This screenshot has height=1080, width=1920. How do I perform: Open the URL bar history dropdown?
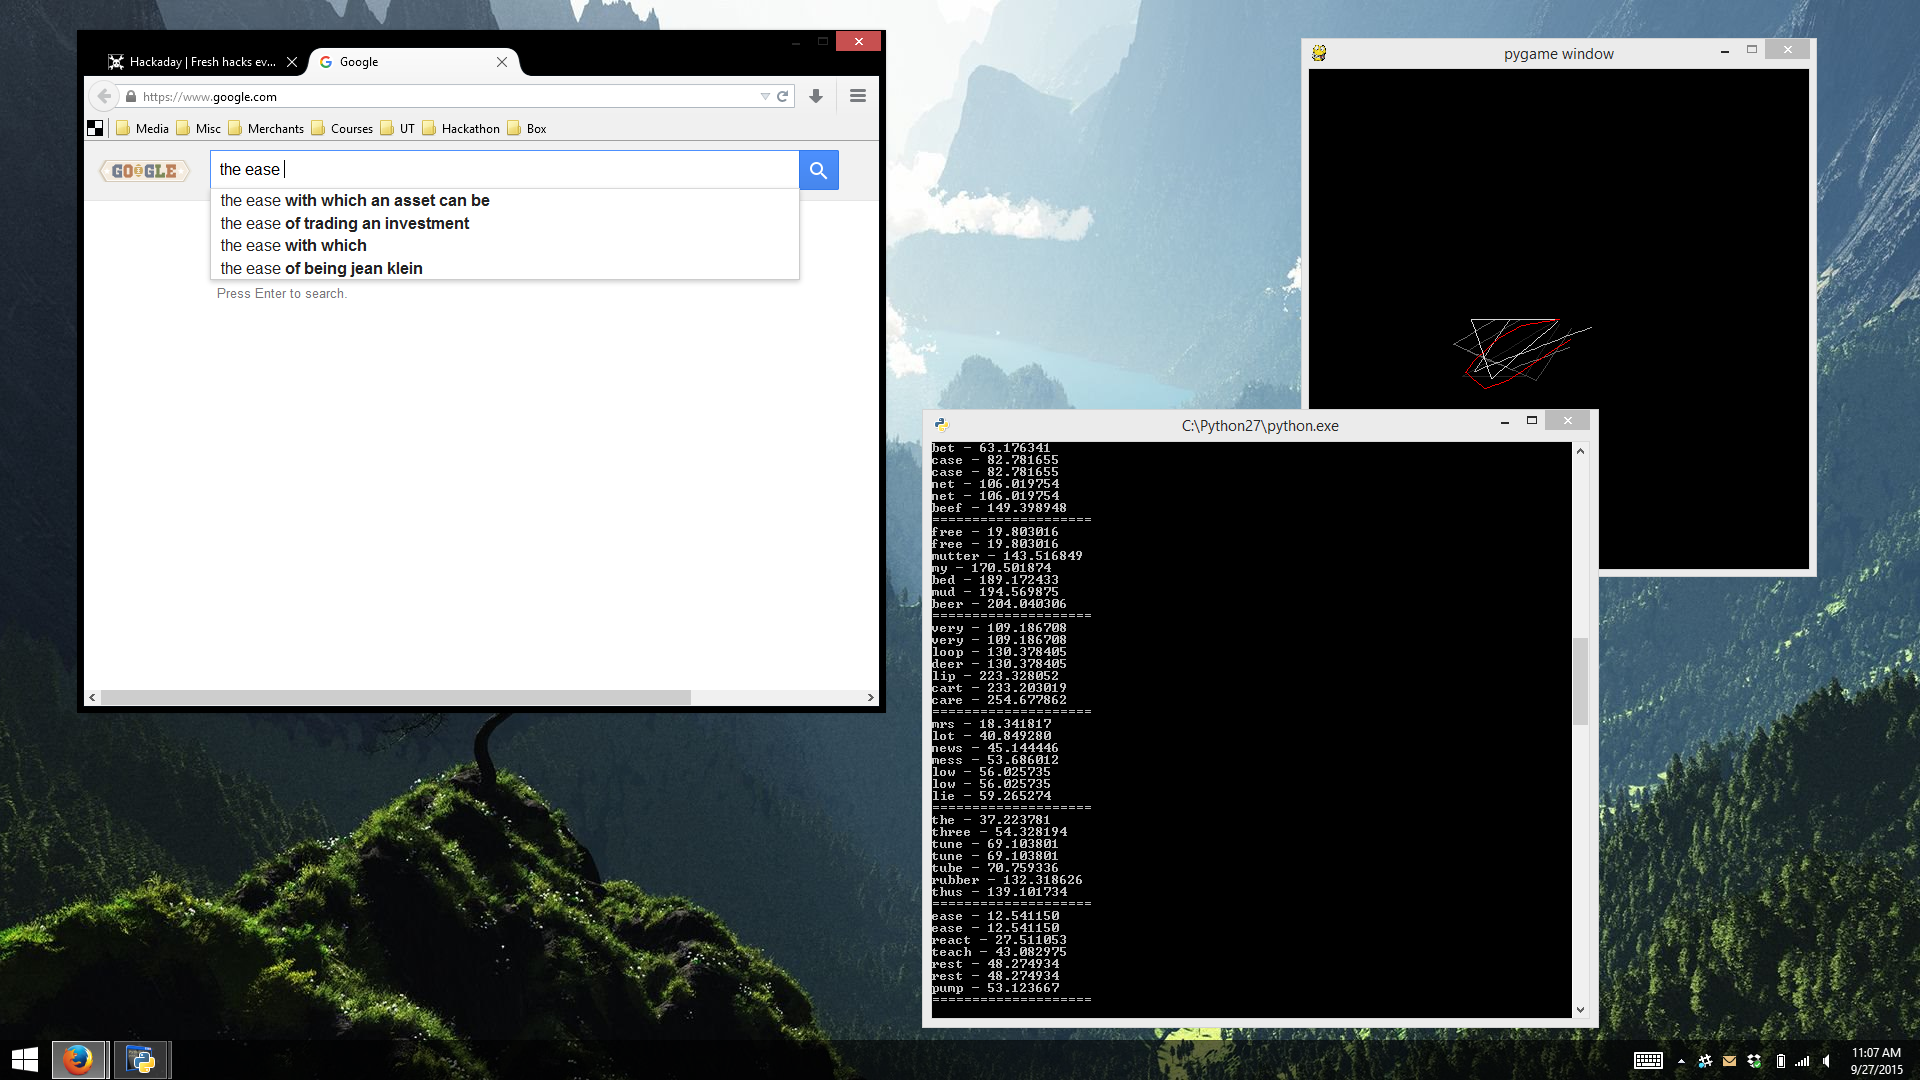click(765, 97)
